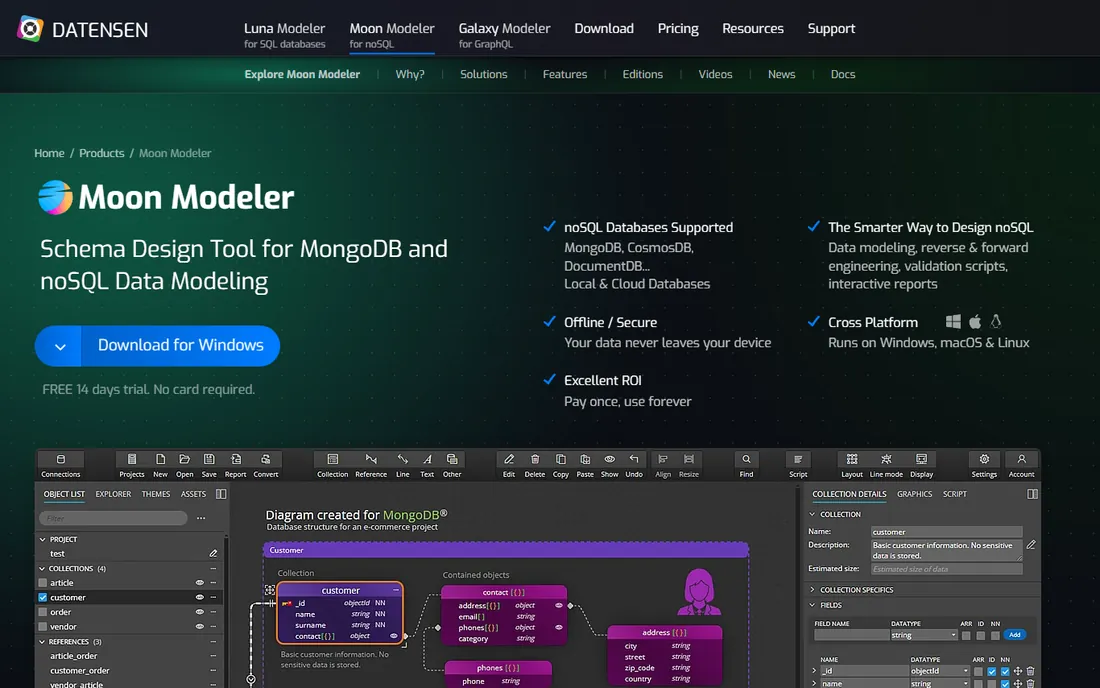Viewport: 1100px width, 688px height.
Task: Follow the Products breadcrumb link
Action: point(102,153)
